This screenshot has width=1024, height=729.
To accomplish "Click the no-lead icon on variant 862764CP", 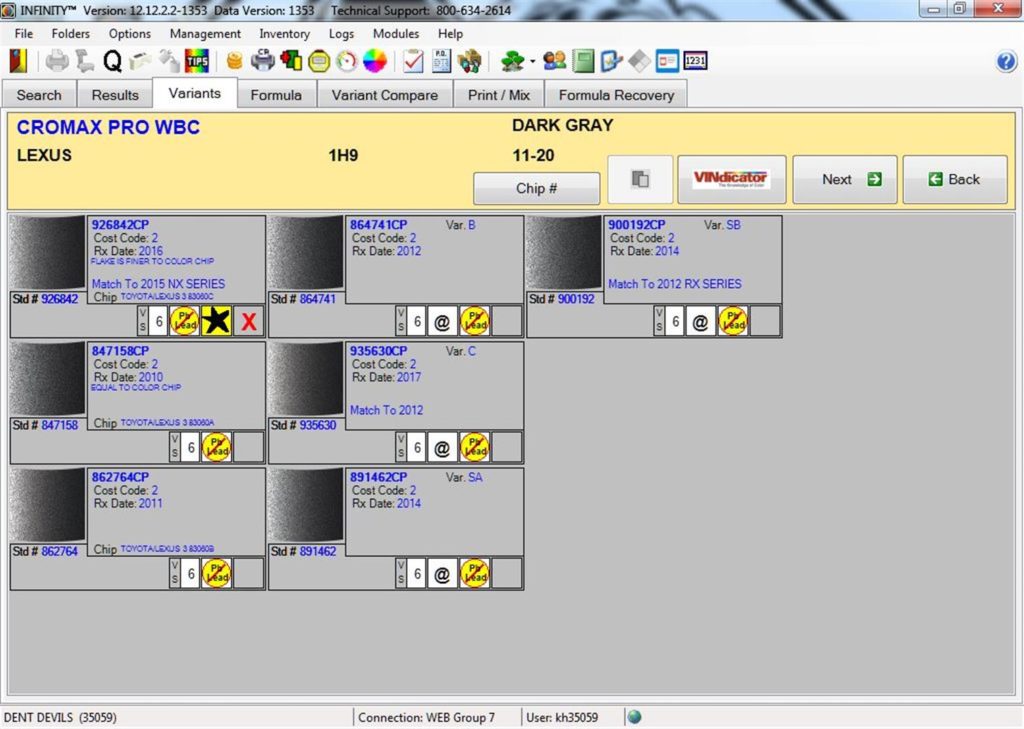I will pos(216,574).
